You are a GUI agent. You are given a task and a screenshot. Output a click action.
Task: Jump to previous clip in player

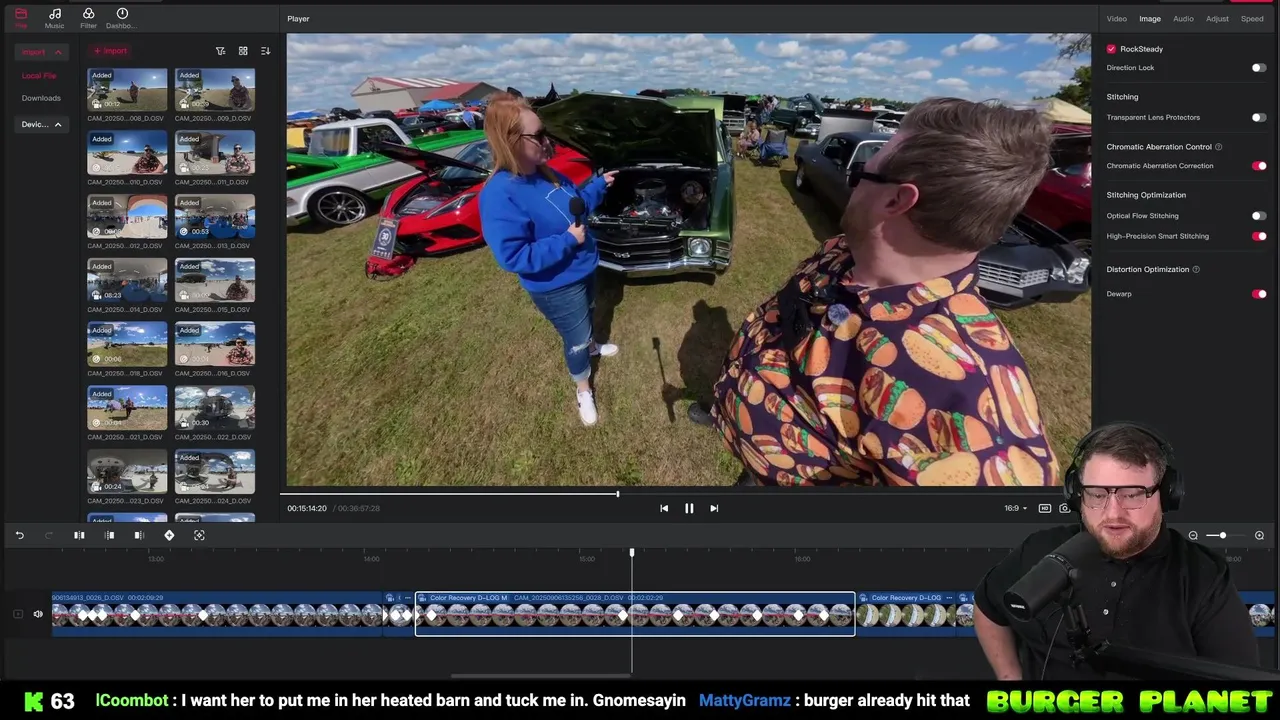tap(664, 509)
